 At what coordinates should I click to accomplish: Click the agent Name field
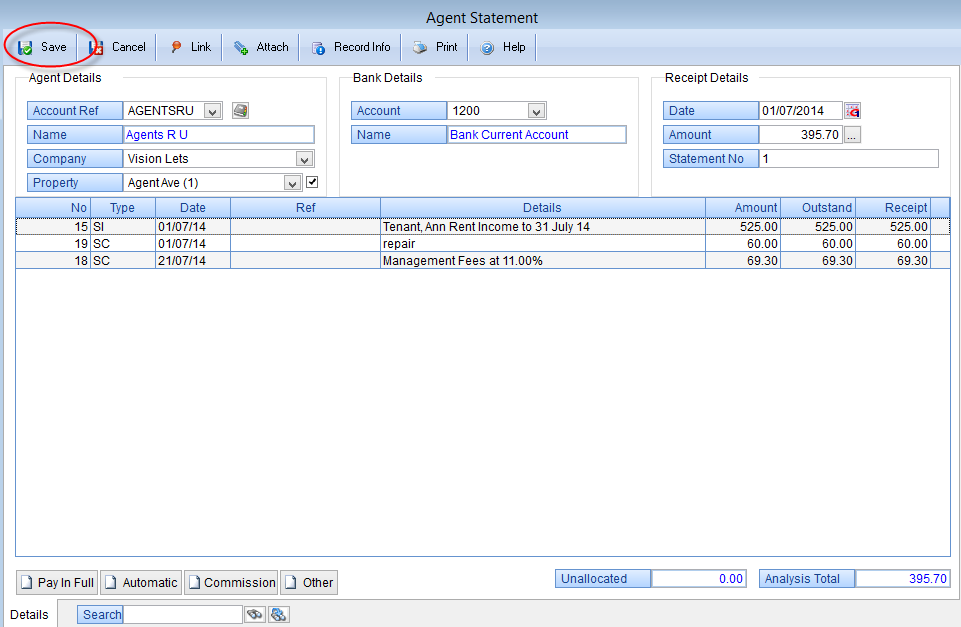pos(219,135)
